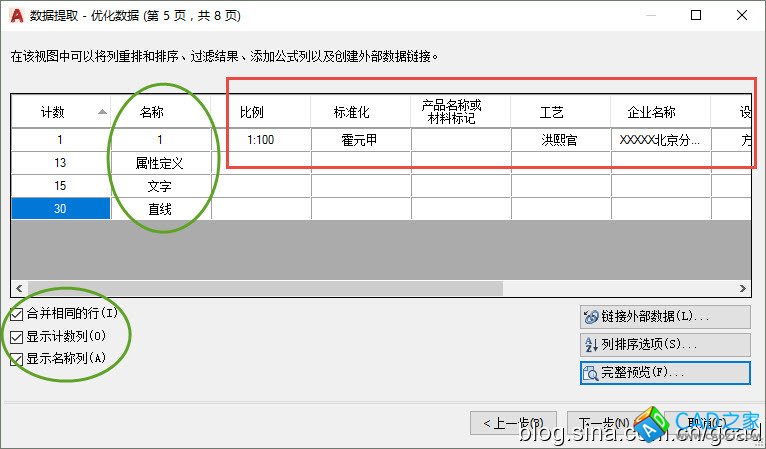The width and height of the screenshot is (766, 449).
Task: Click the 企业名称 column header
Action: click(651, 112)
